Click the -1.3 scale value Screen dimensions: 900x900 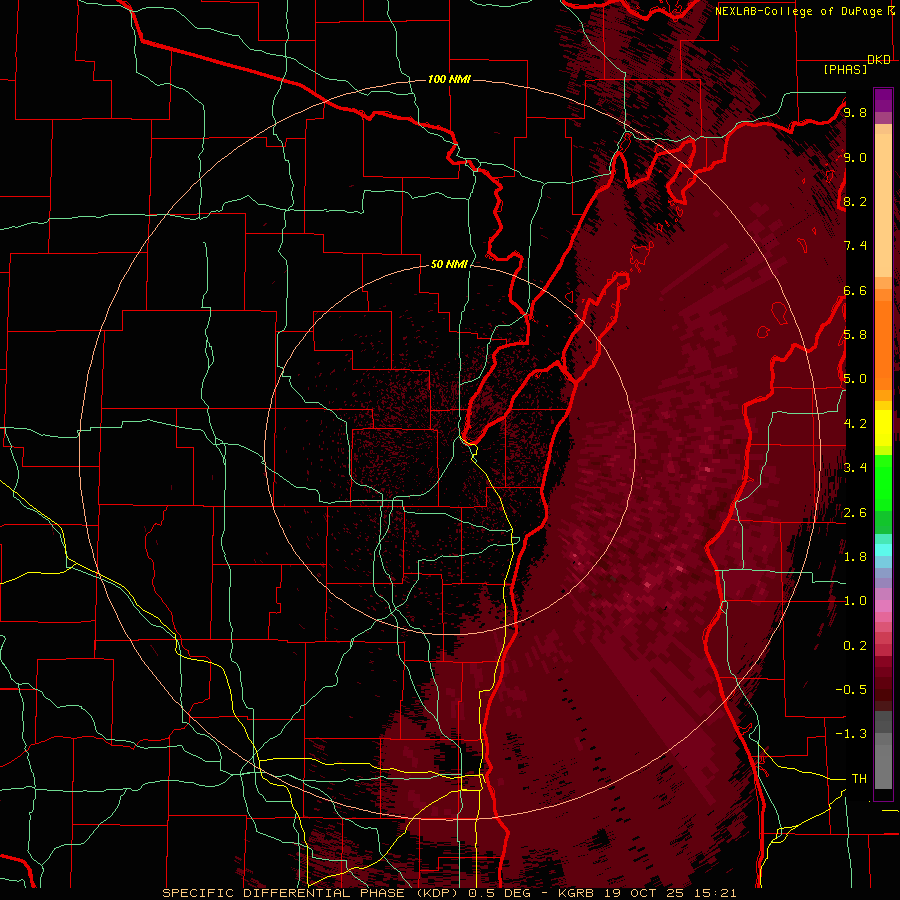851,734
